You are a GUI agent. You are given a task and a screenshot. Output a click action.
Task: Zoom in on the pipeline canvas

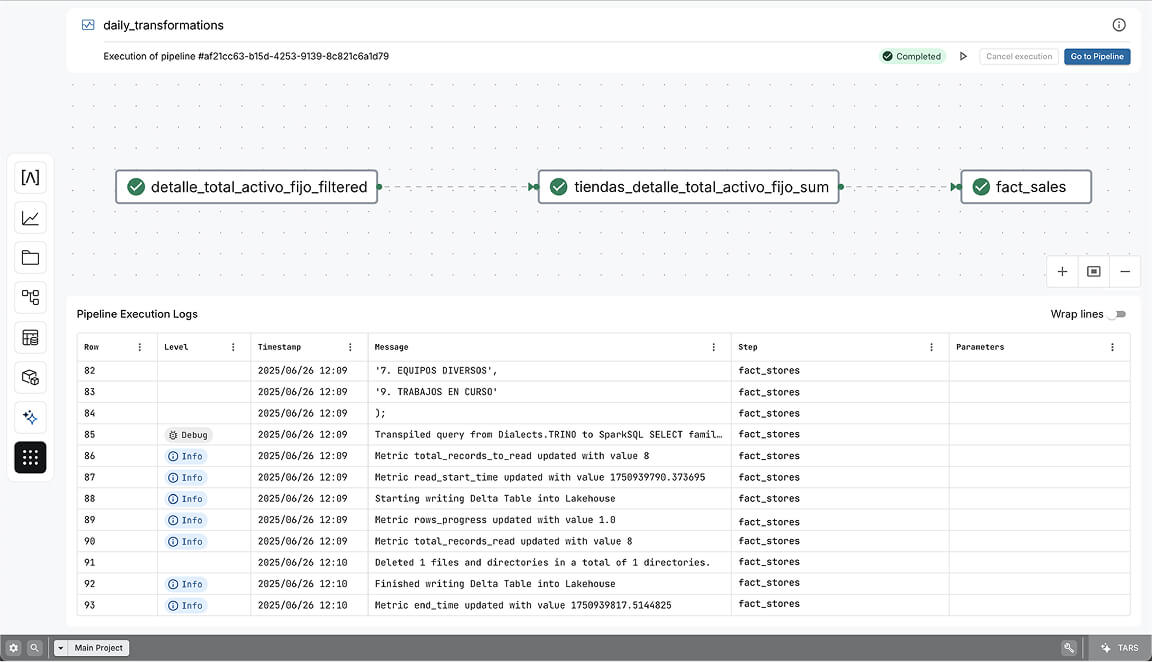coord(1062,272)
